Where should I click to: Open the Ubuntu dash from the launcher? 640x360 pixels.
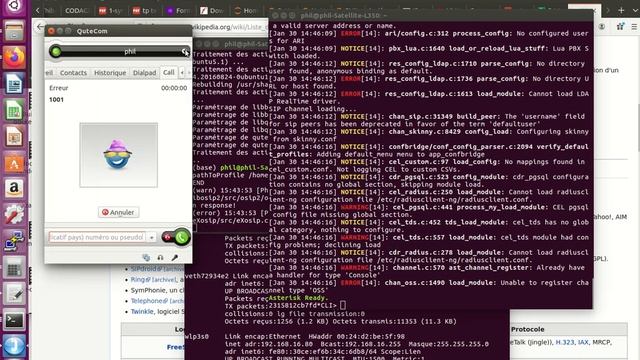[x=14, y=6]
